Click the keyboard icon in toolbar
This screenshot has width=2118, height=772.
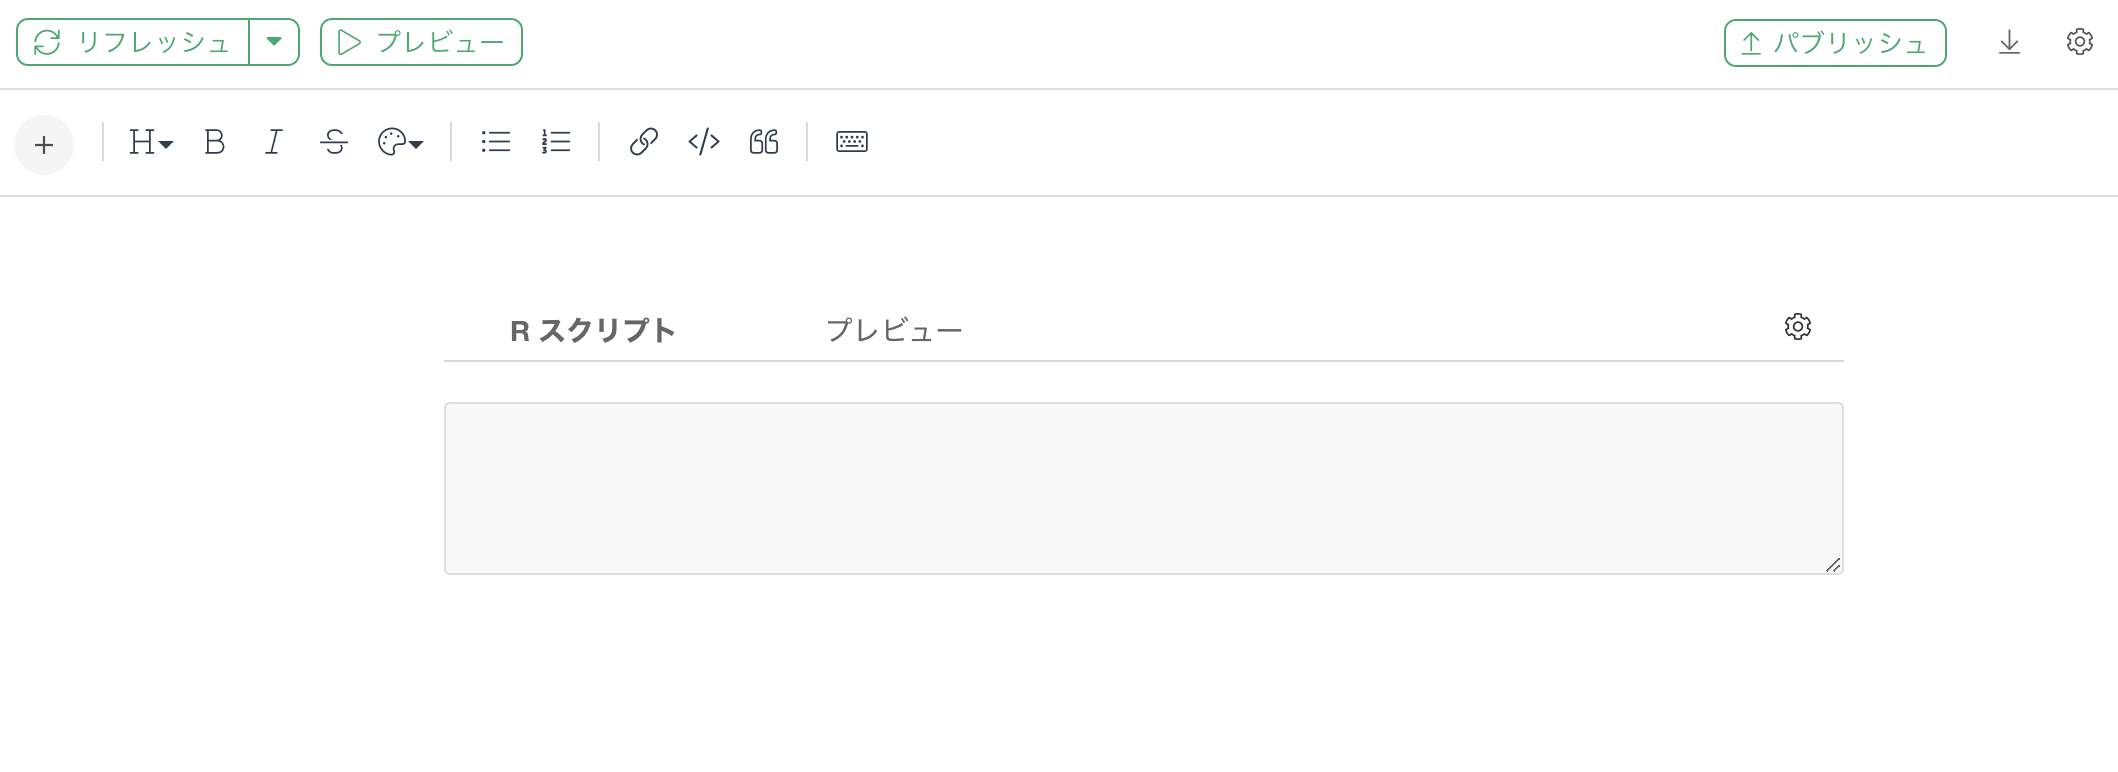pyautogui.click(x=852, y=142)
